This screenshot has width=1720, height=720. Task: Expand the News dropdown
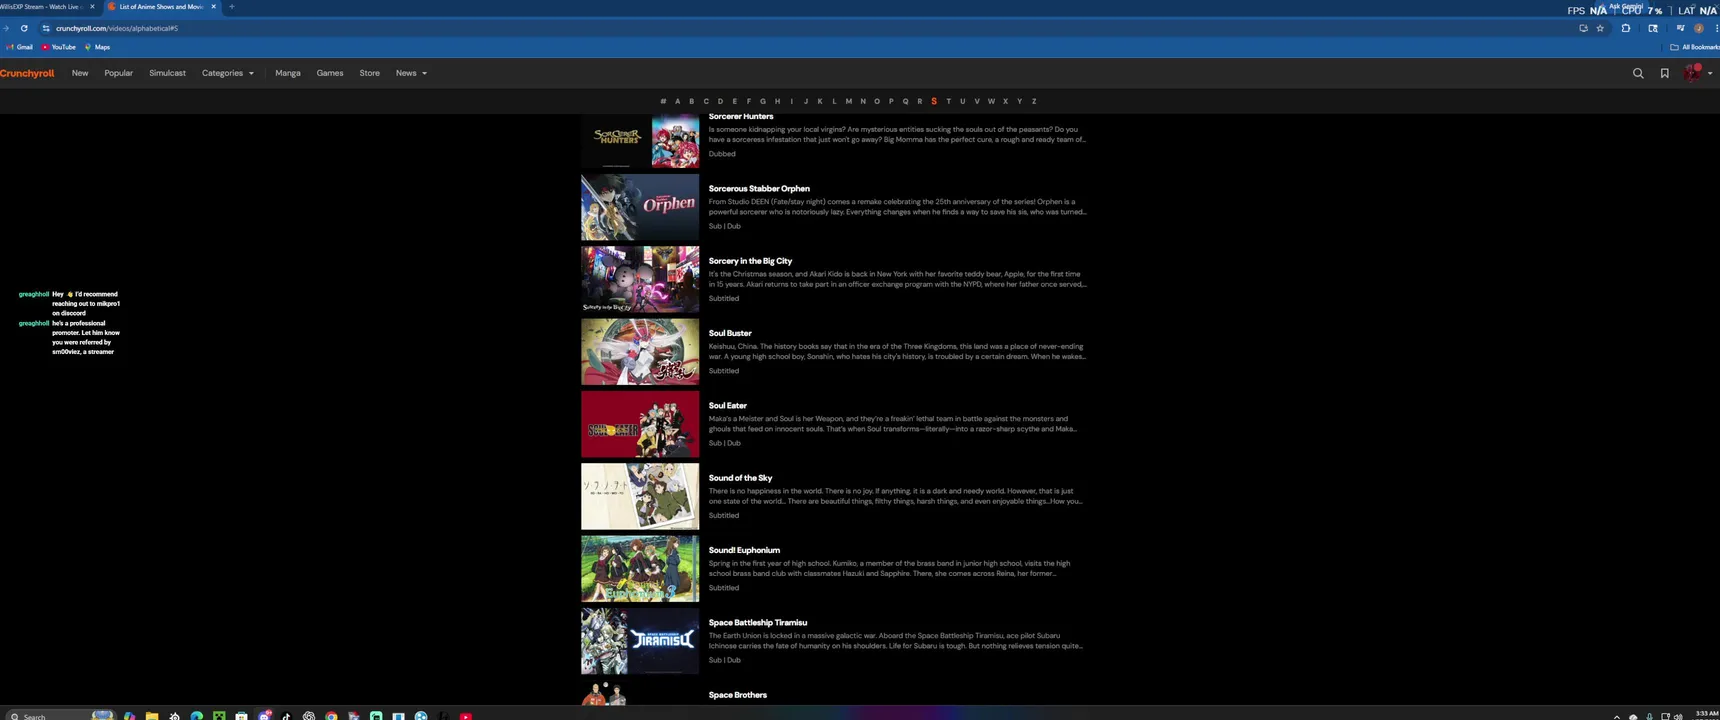[x=411, y=73]
